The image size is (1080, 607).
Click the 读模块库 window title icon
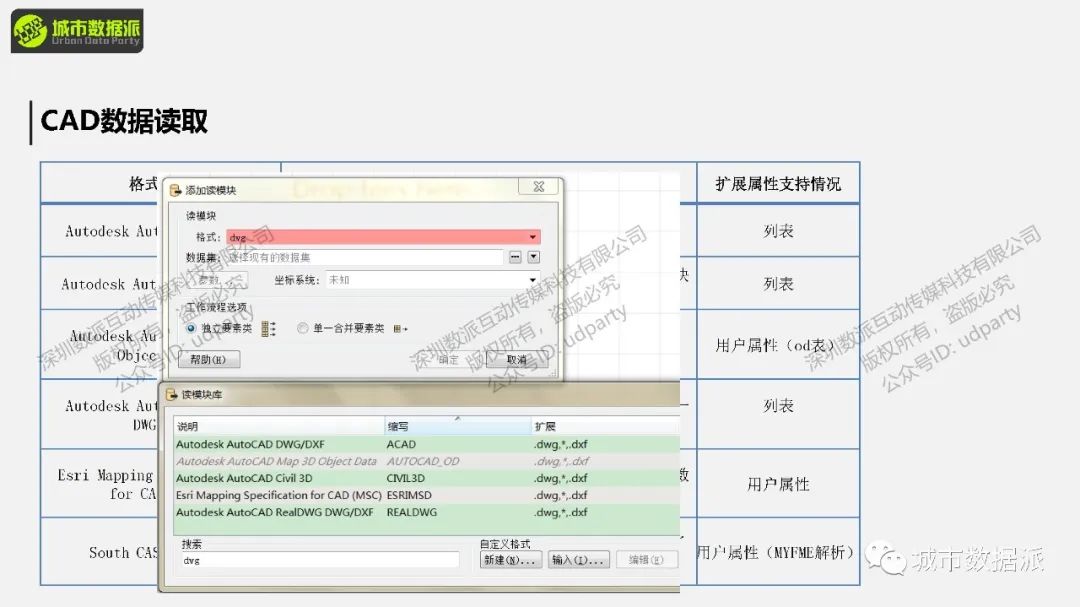click(172, 395)
